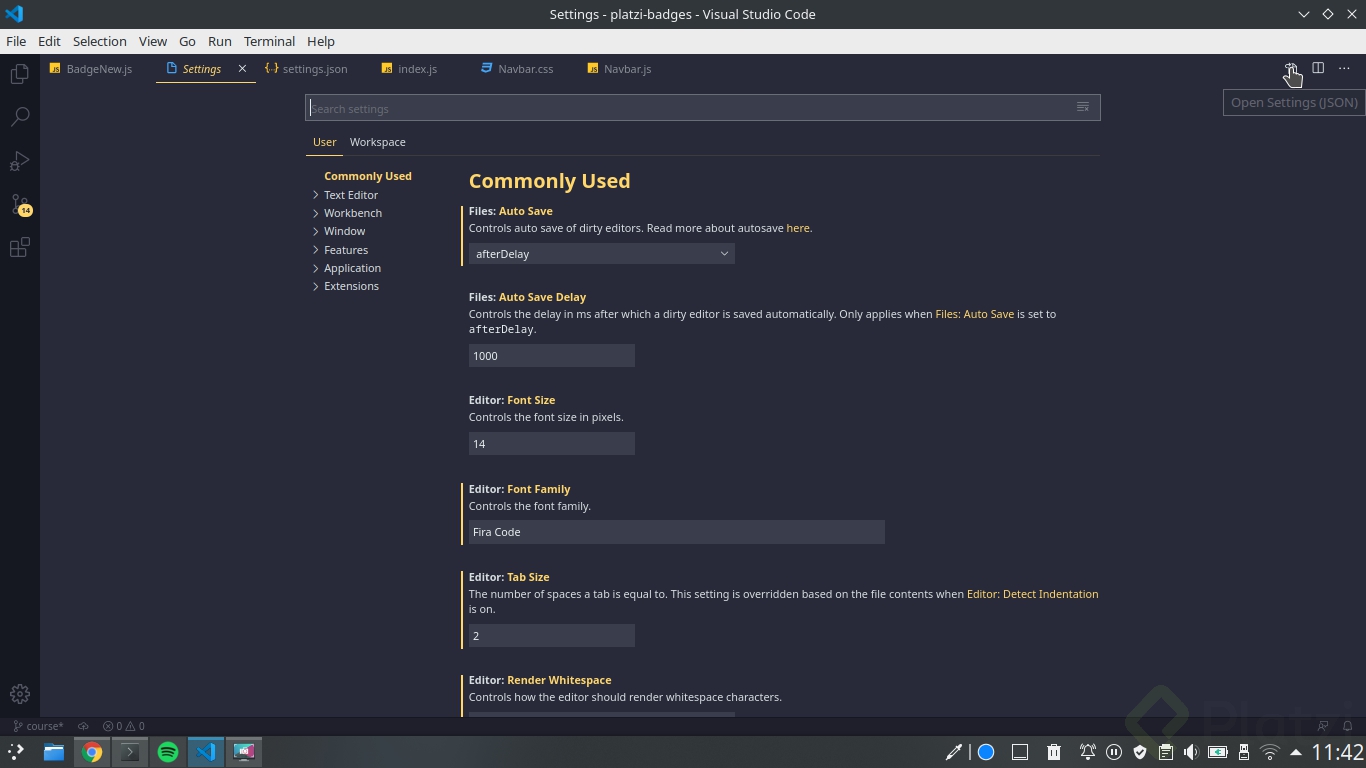Open Google Chrome from the taskbar
1366x768 pixels.
[92, 752]
